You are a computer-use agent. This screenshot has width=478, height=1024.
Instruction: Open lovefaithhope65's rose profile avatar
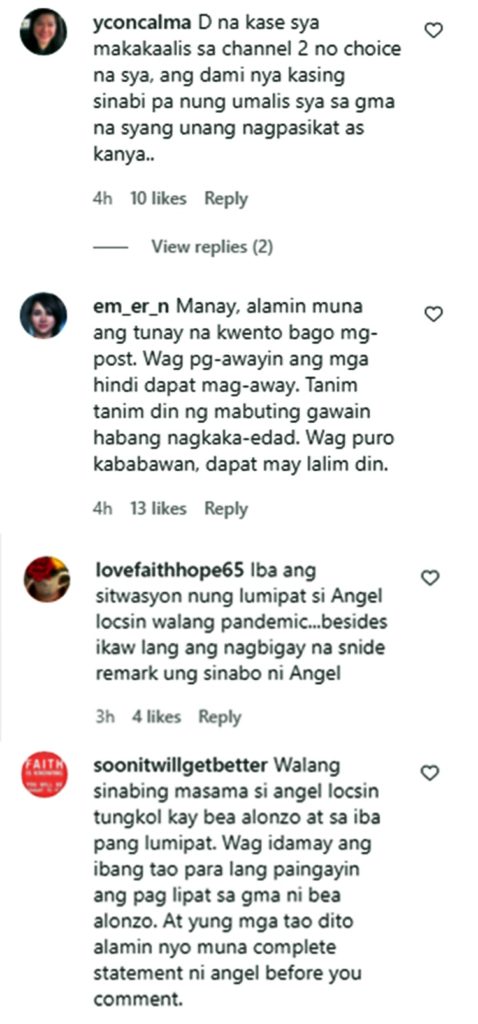pyautogui.click(x=47, y=579)
